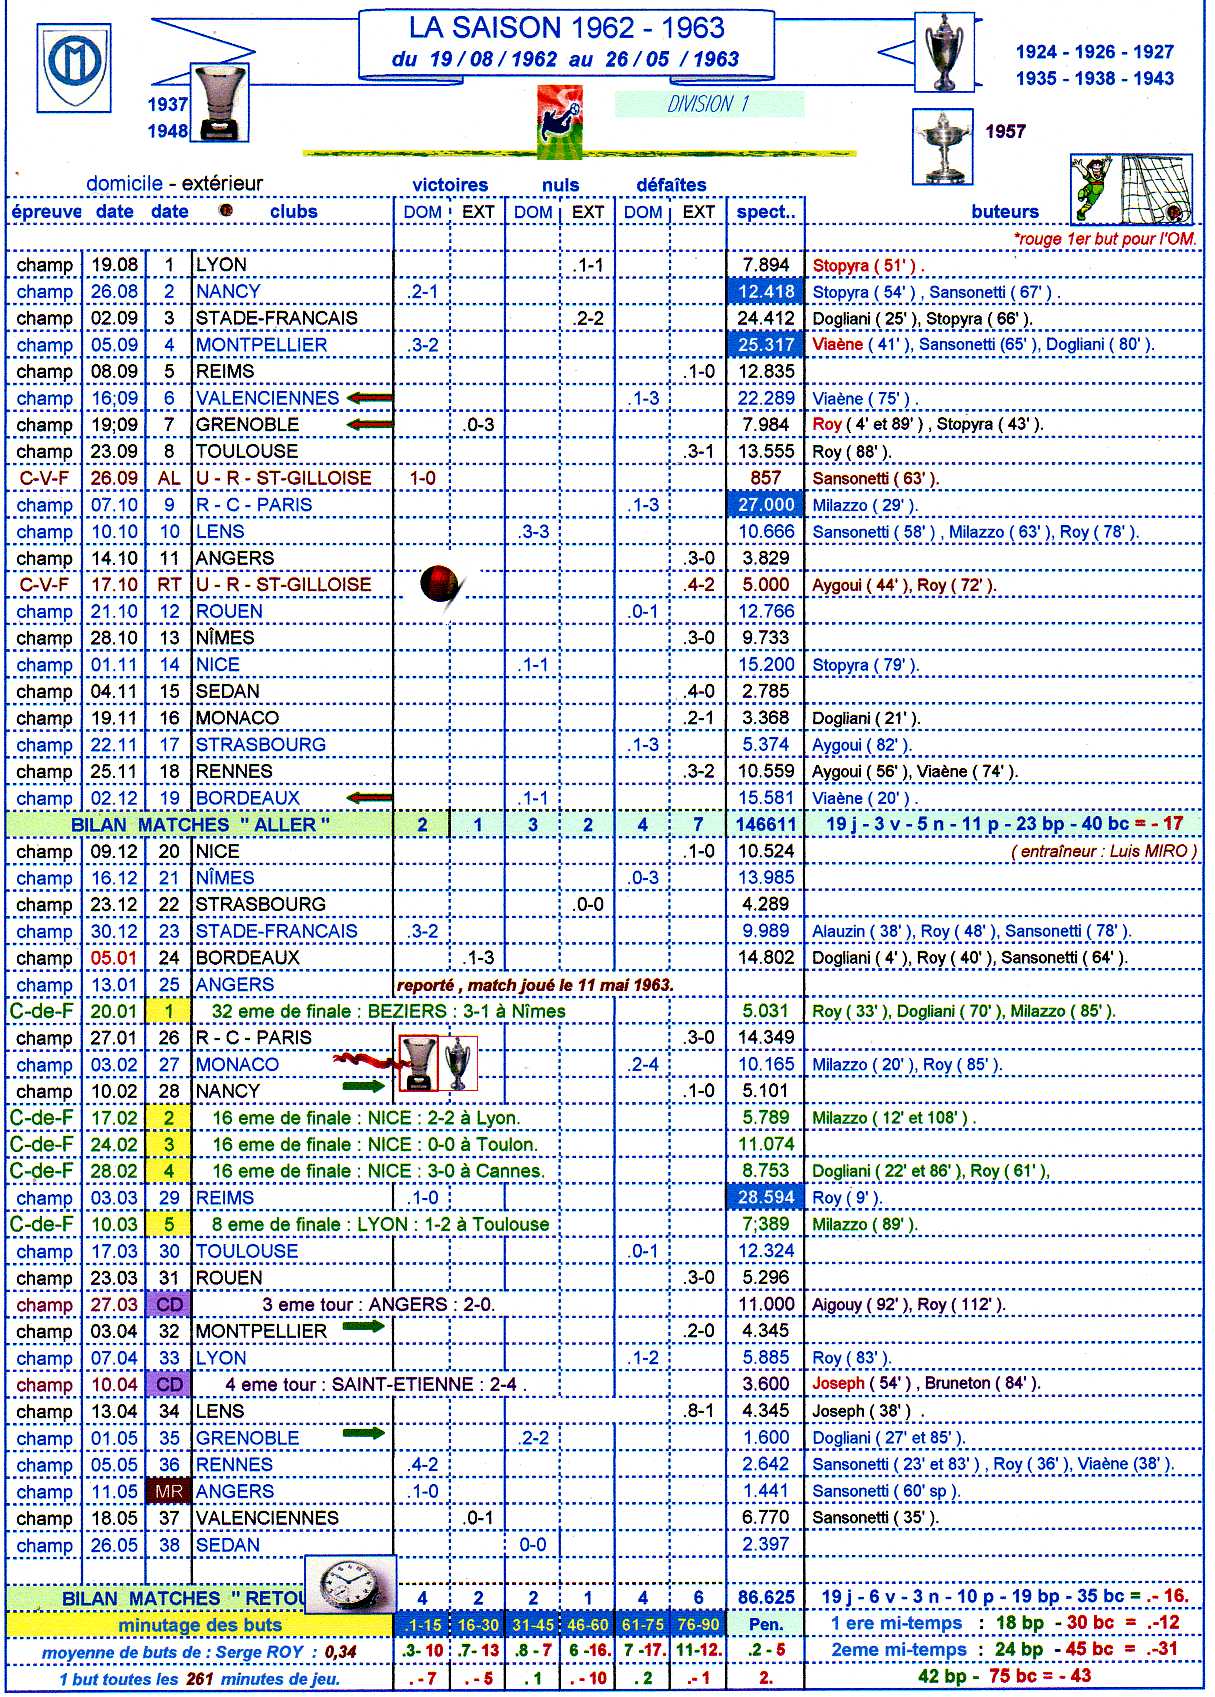
Task: Click the blue highlighted 28.594 attendance cell
Action: (x=765, y=1198)
